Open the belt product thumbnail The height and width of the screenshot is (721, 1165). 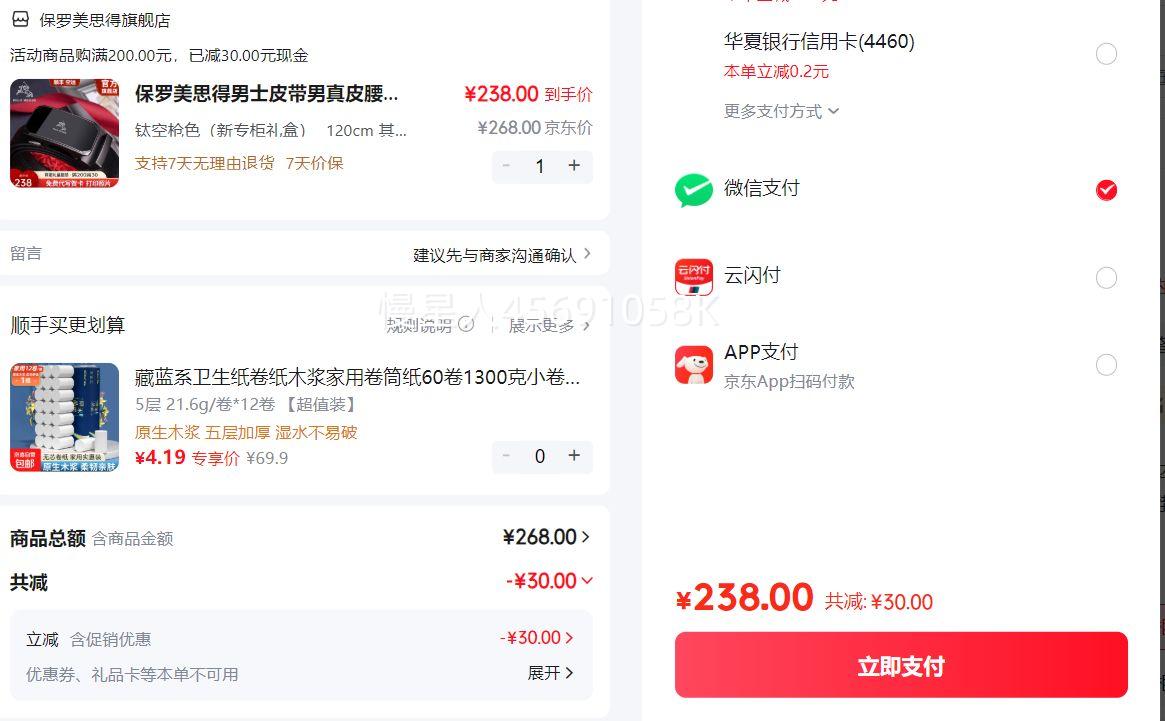(64, 133)
